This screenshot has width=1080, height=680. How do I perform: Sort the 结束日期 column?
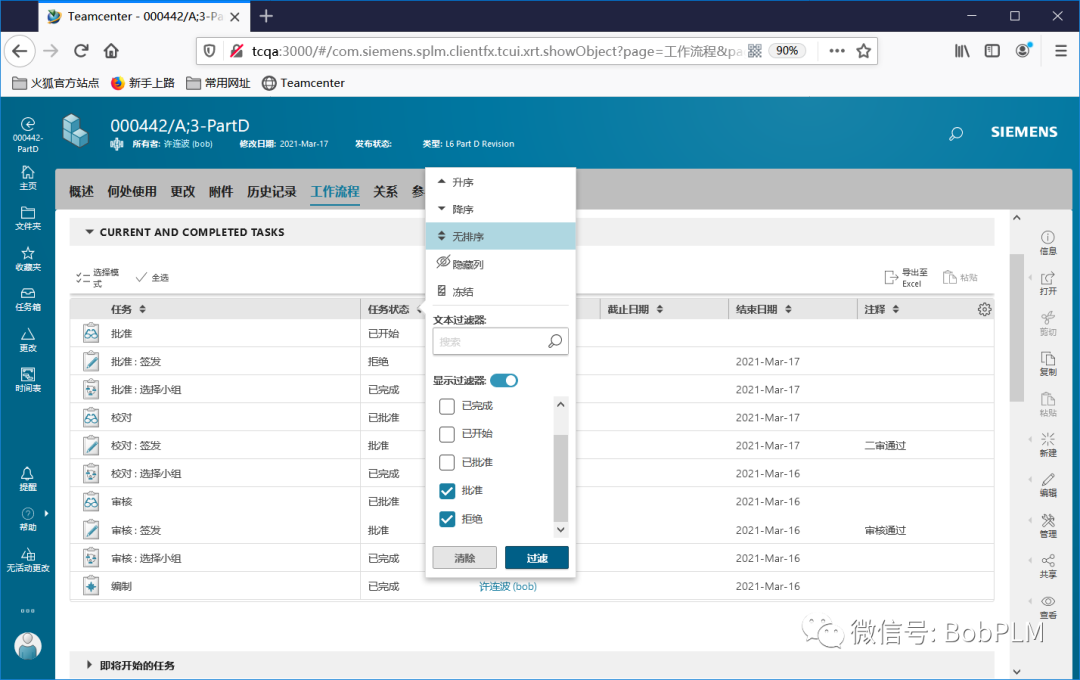(x=789, y=309)
